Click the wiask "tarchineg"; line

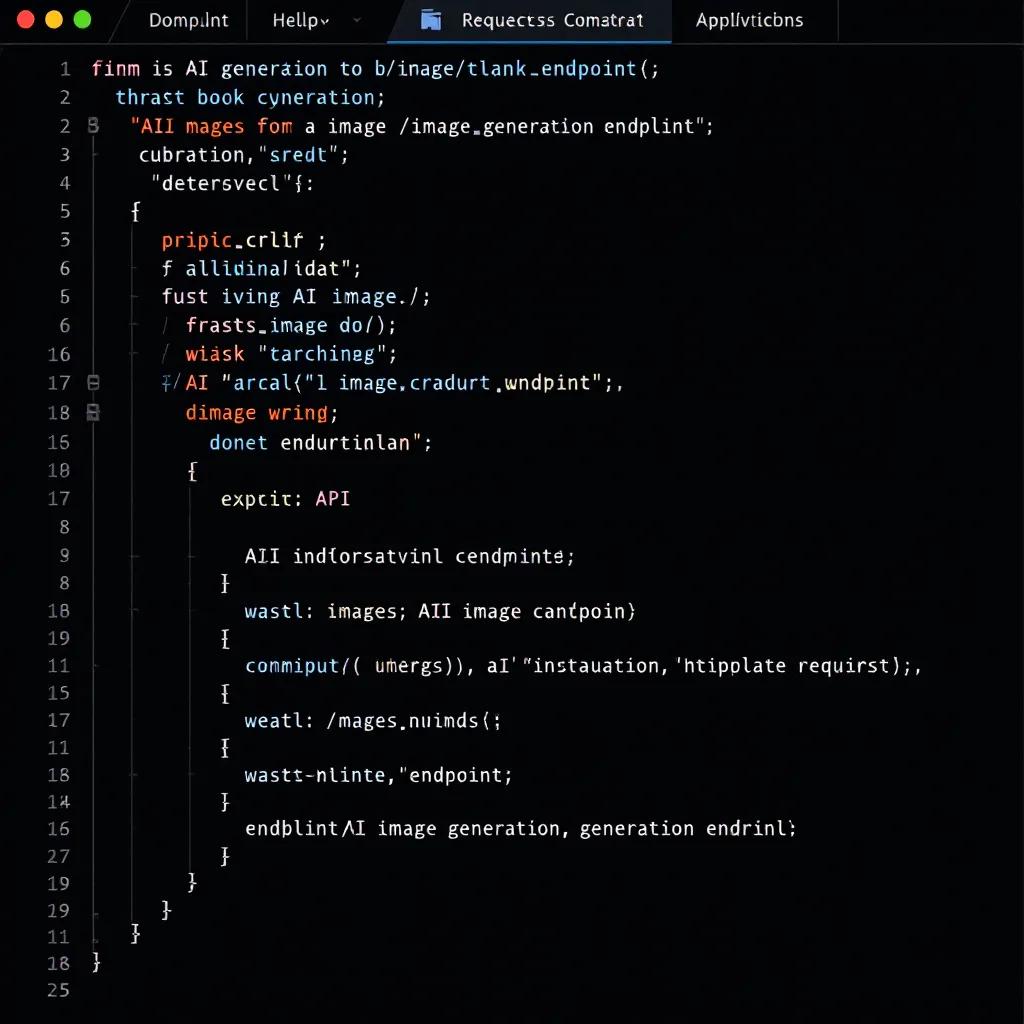pos(291,354)
